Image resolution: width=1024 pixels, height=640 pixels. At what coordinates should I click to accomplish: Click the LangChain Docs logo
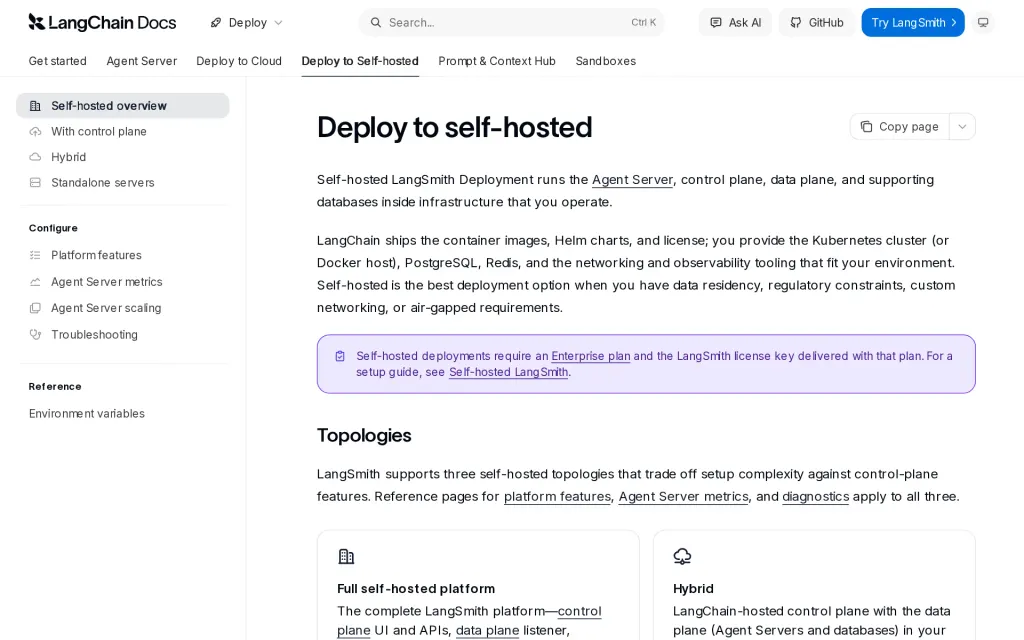(x=102, y=22)
